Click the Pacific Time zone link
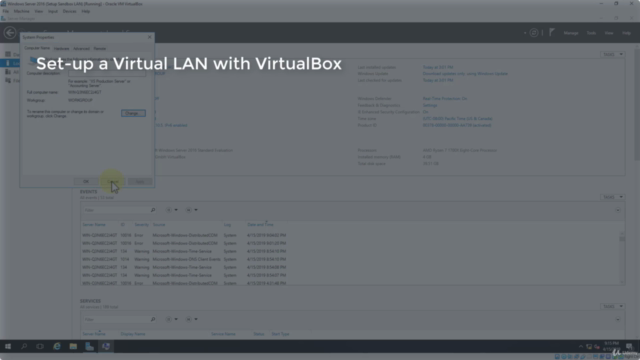This screenshot has height=360, width=640. click(x=457, y=119)
